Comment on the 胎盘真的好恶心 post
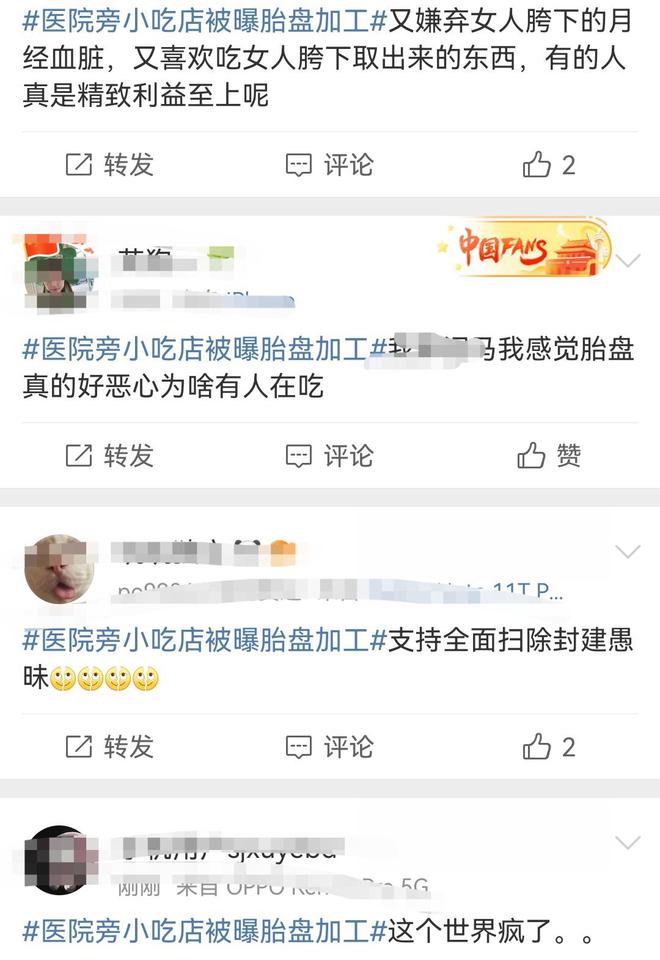The image size is (660, 960). (x=329, y=456)
